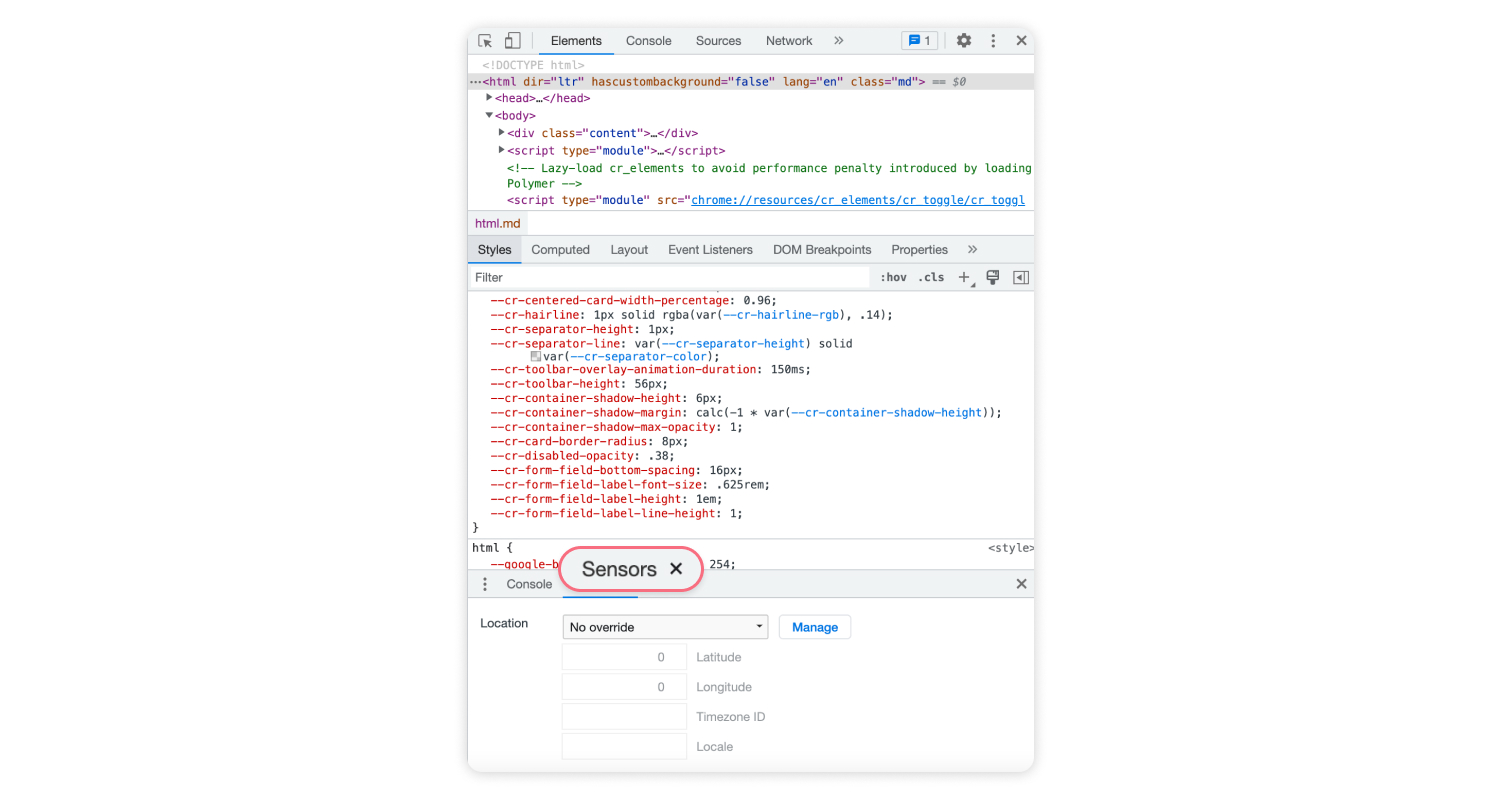Toggle the device toolbar
This screenshot has height=800, width=1500.
click(x=512, y=40)
